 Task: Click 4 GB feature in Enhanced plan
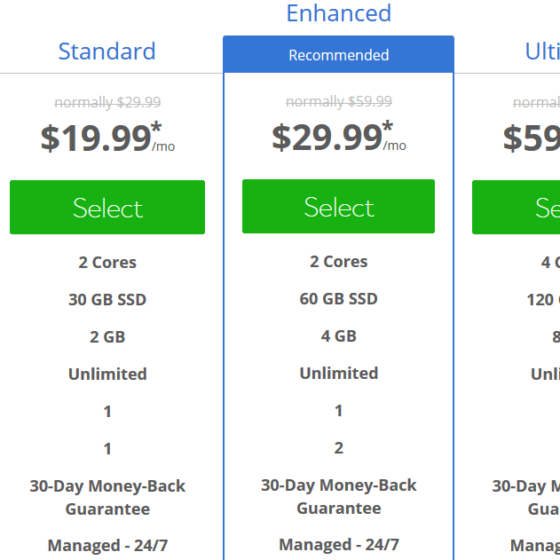pyautogui.click(x=339, y=336)
